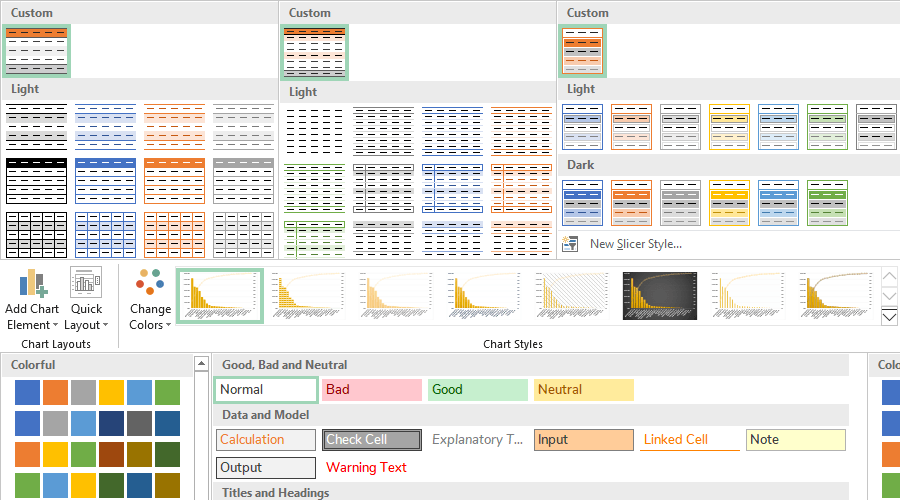Select black header medium table style

tap(36, 181)
